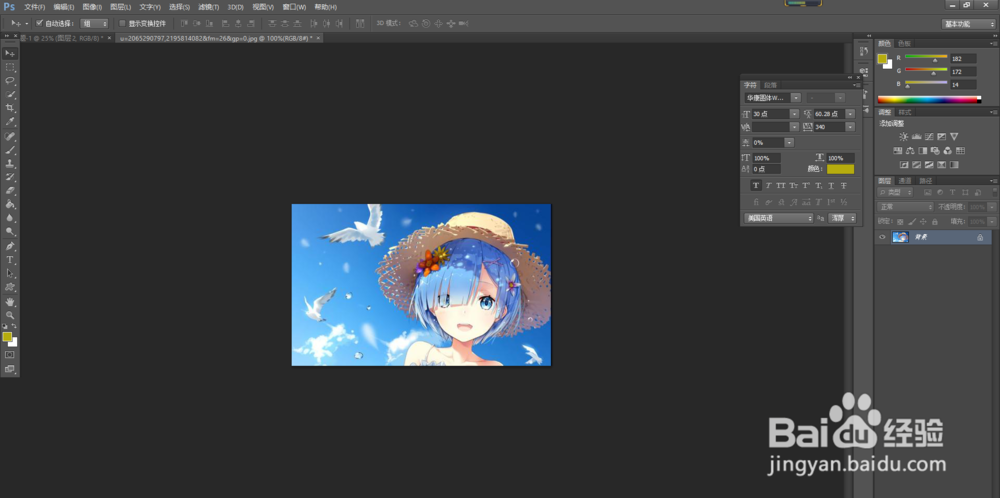This screenshot has width=1000, height=498.
Task: Switch to the Swatches tab
Action: tap(904, 43)
